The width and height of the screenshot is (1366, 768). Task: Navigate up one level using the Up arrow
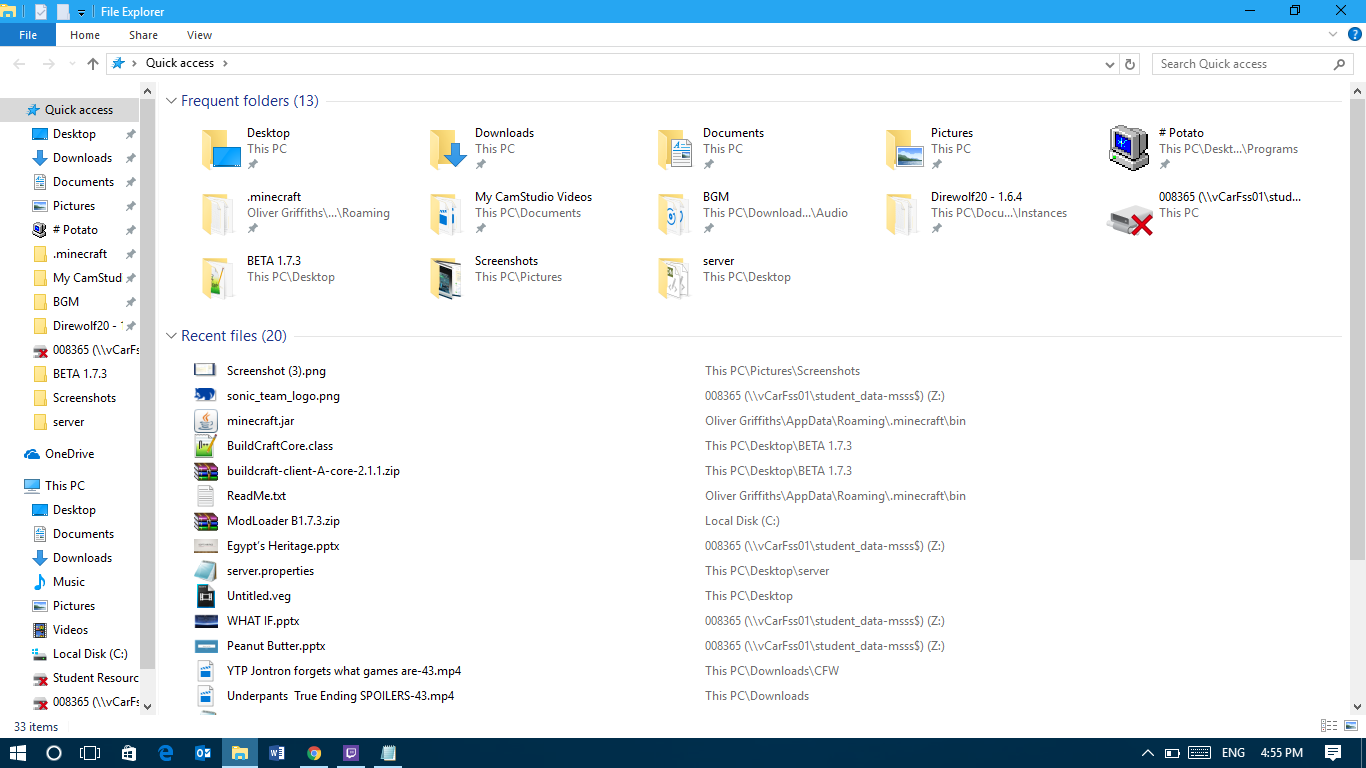[x=92, y=63]
